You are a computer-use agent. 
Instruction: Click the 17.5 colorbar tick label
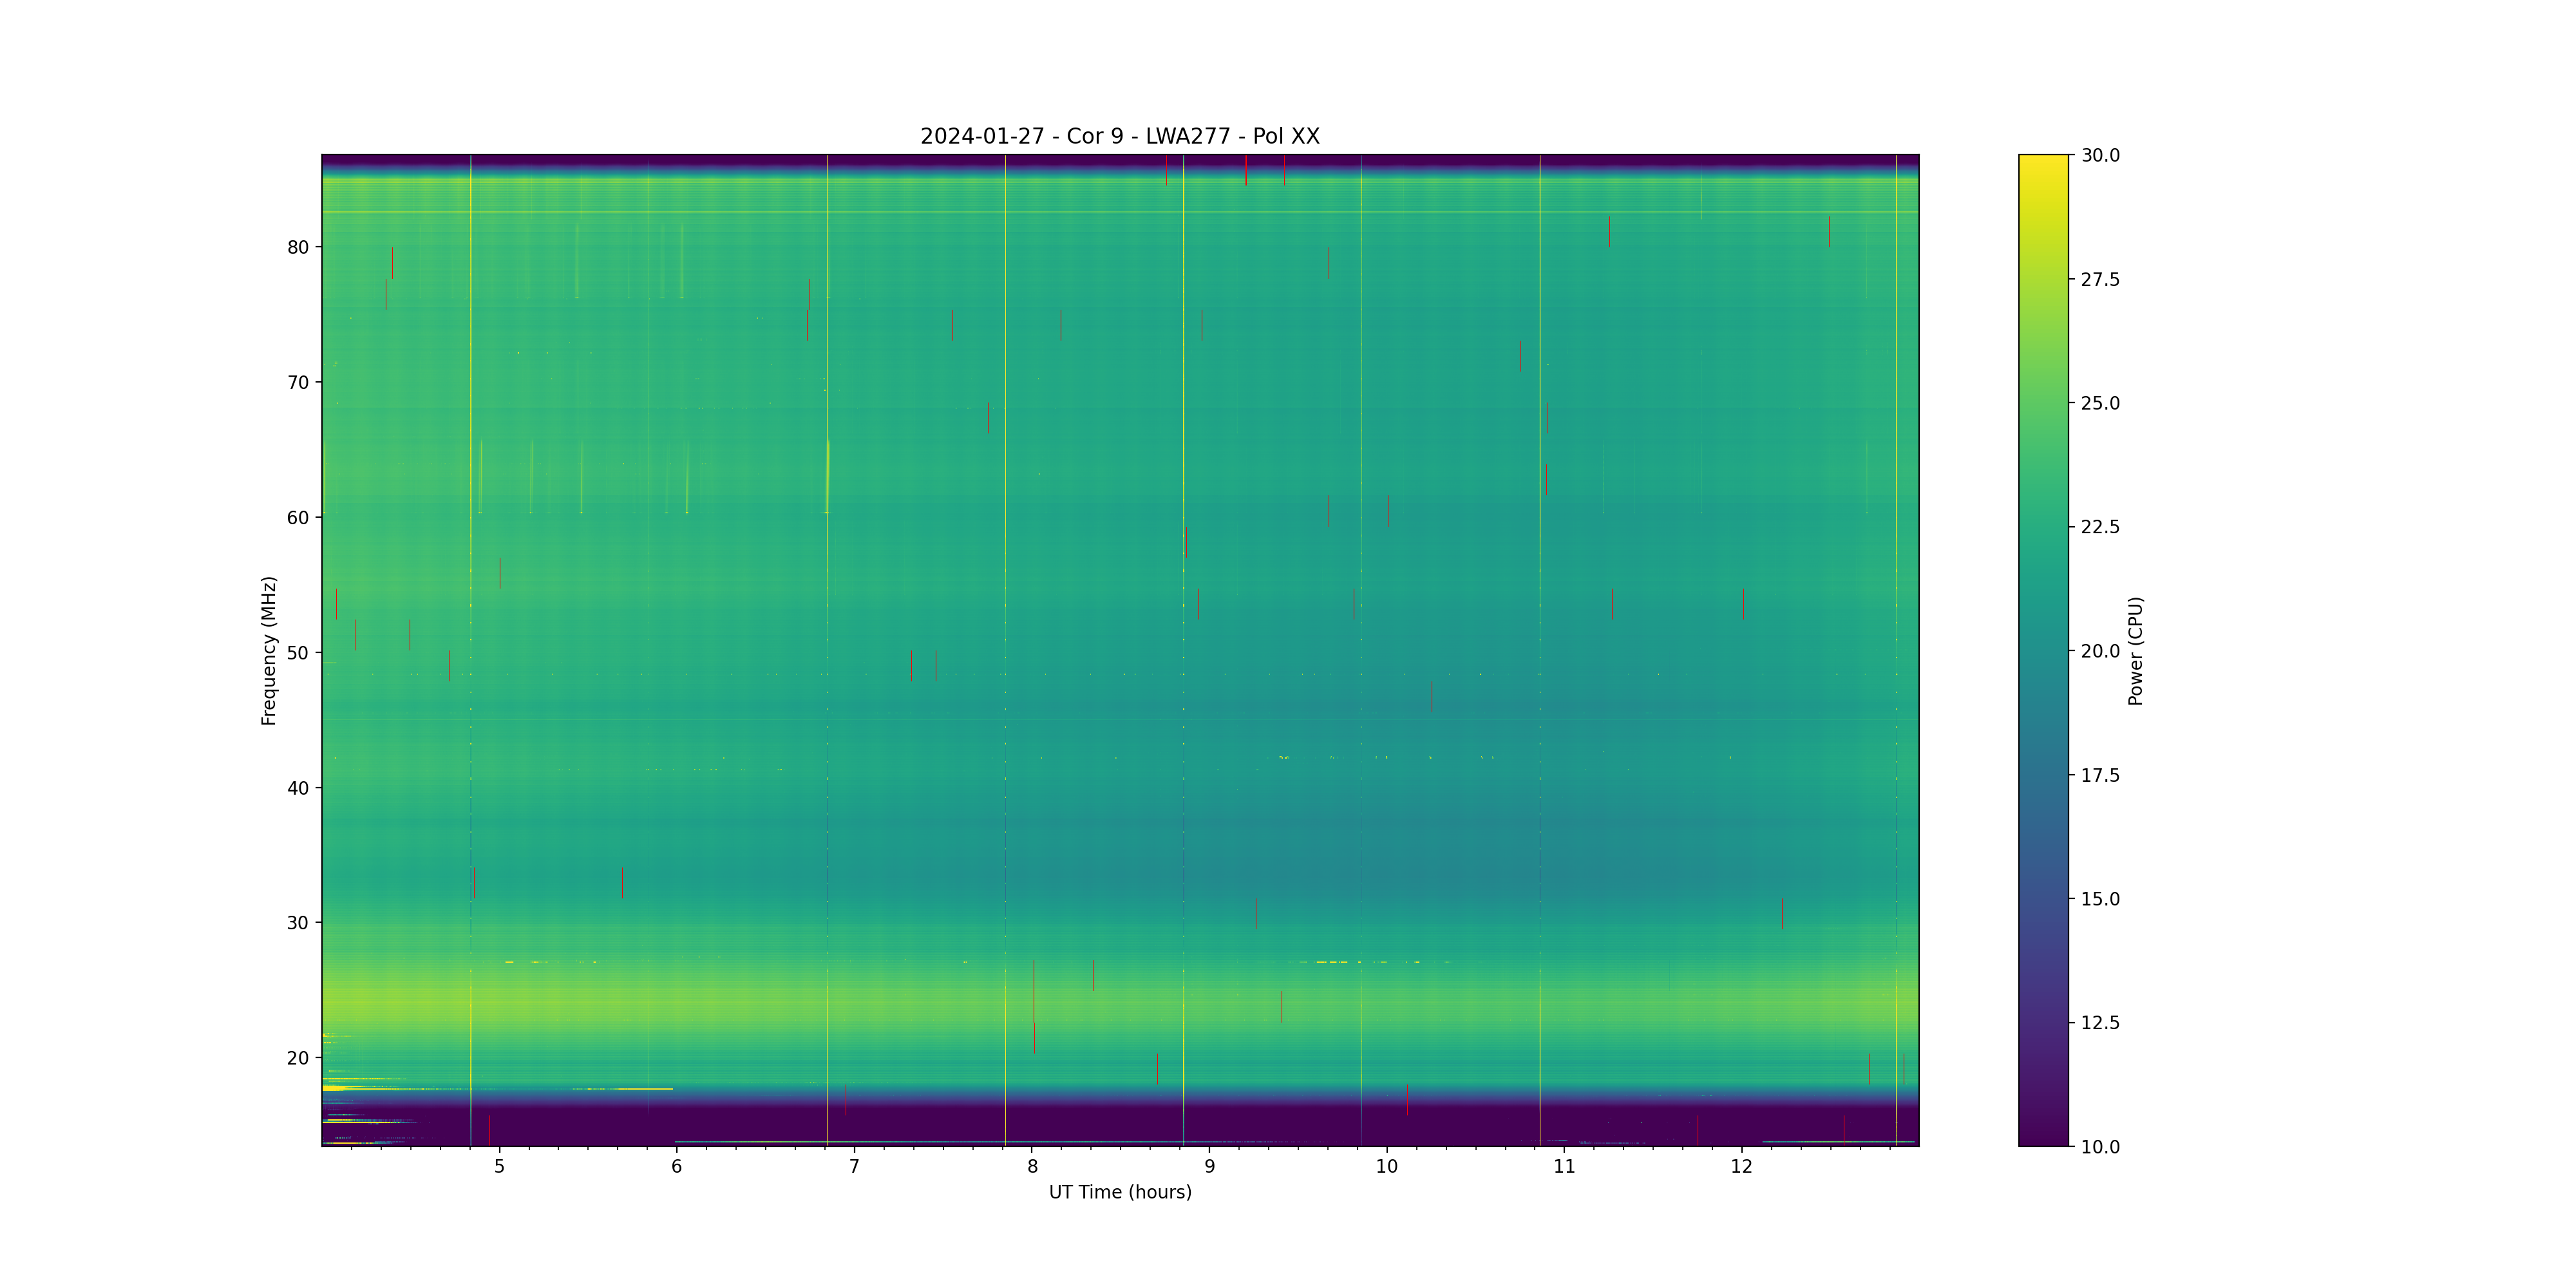pos(2100,775)
